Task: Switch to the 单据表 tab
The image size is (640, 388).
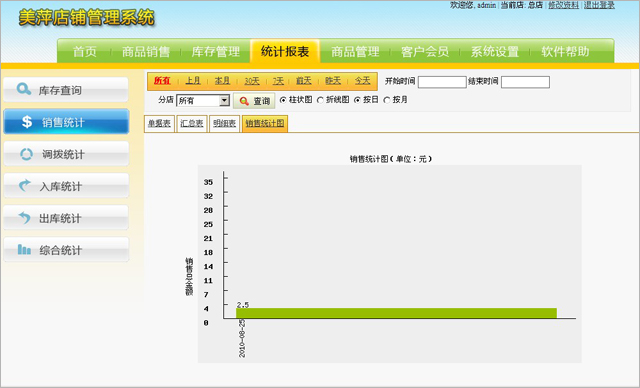Action: pyautogui.click(x=159, y=124)
